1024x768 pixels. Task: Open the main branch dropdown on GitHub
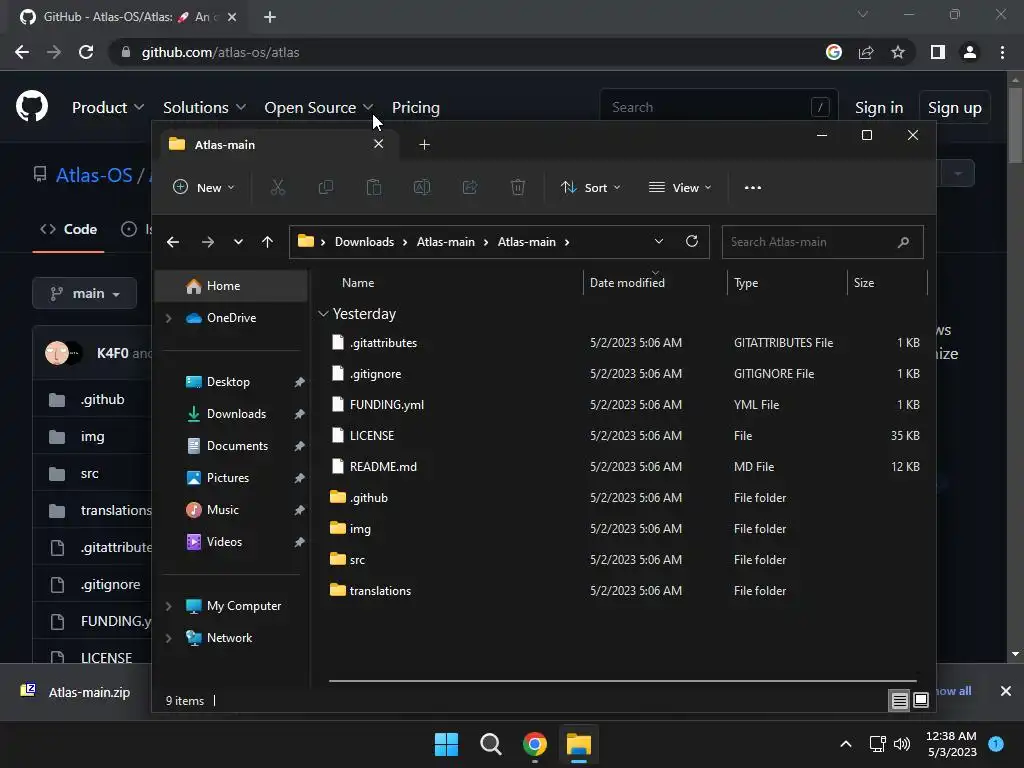click(85, 293)
